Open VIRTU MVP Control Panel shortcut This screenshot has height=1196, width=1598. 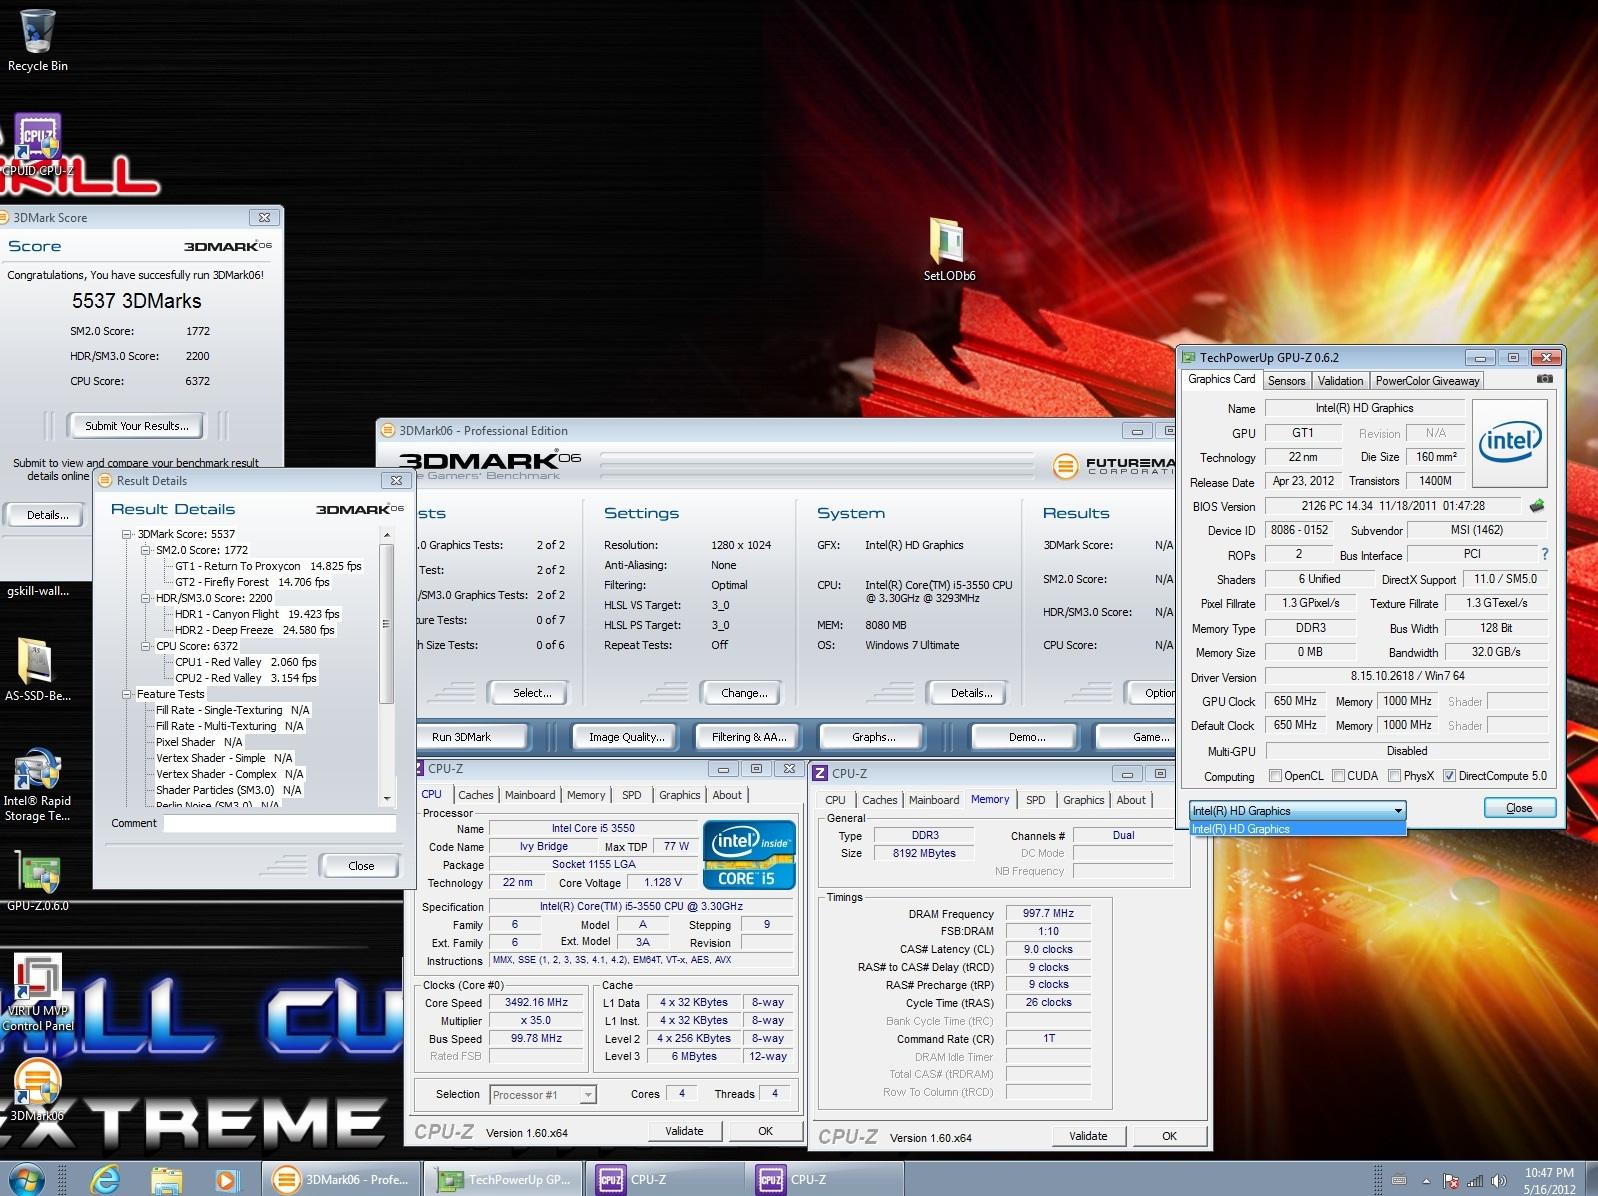[x=37, y=994]
